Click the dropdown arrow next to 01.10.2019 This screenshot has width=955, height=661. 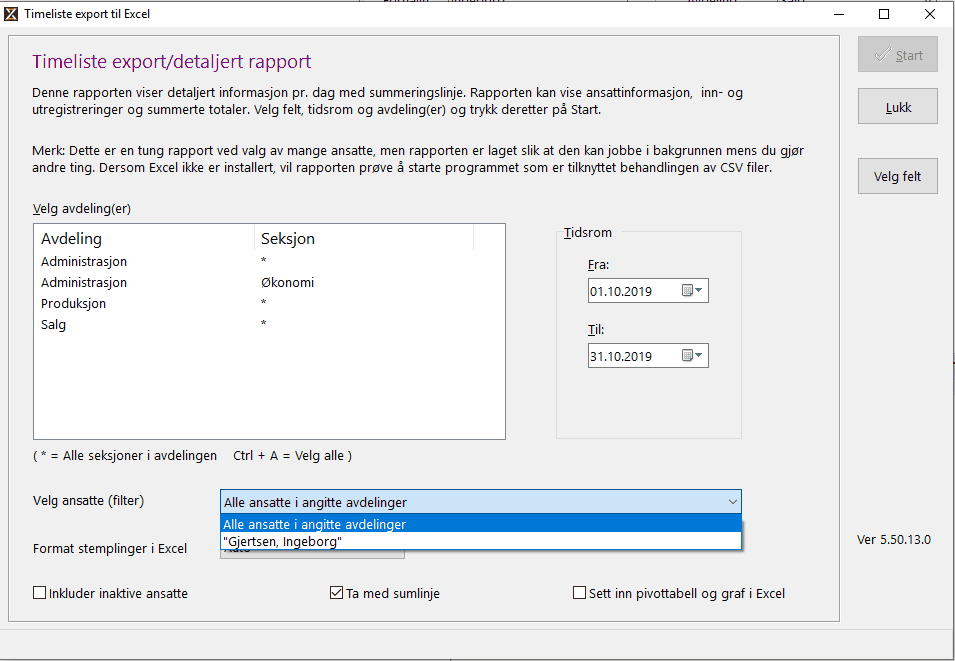(697, 290)
